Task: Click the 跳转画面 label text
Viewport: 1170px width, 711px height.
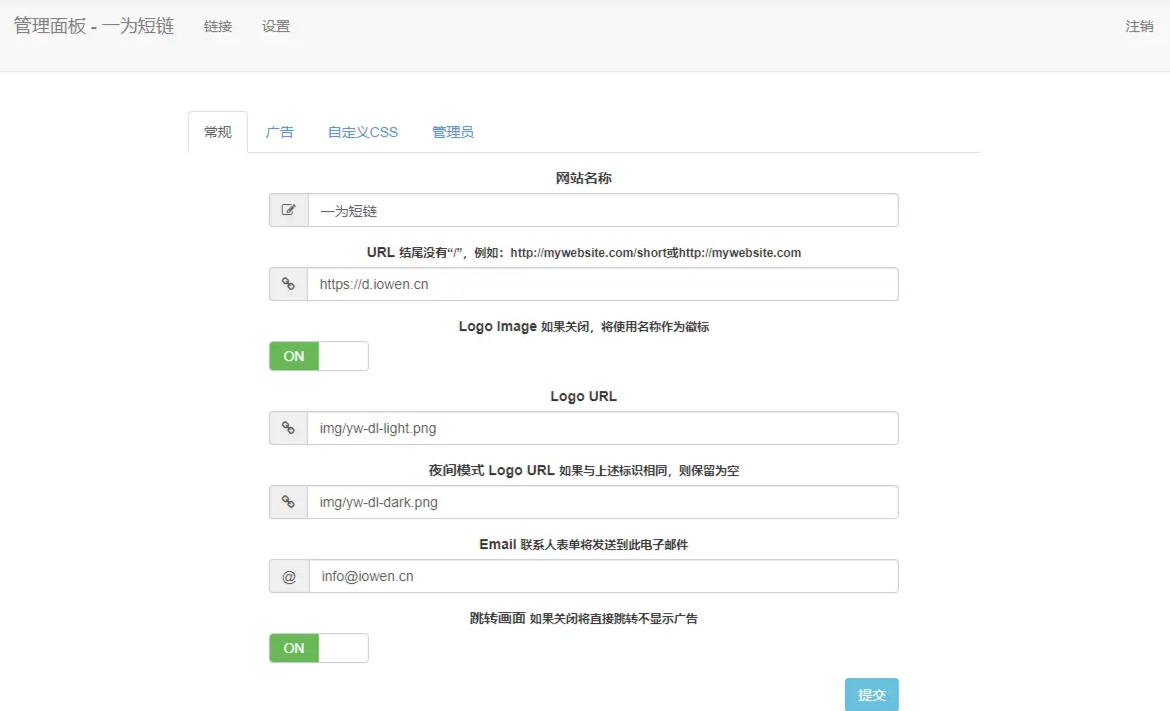Action: [x=584, y=618]
